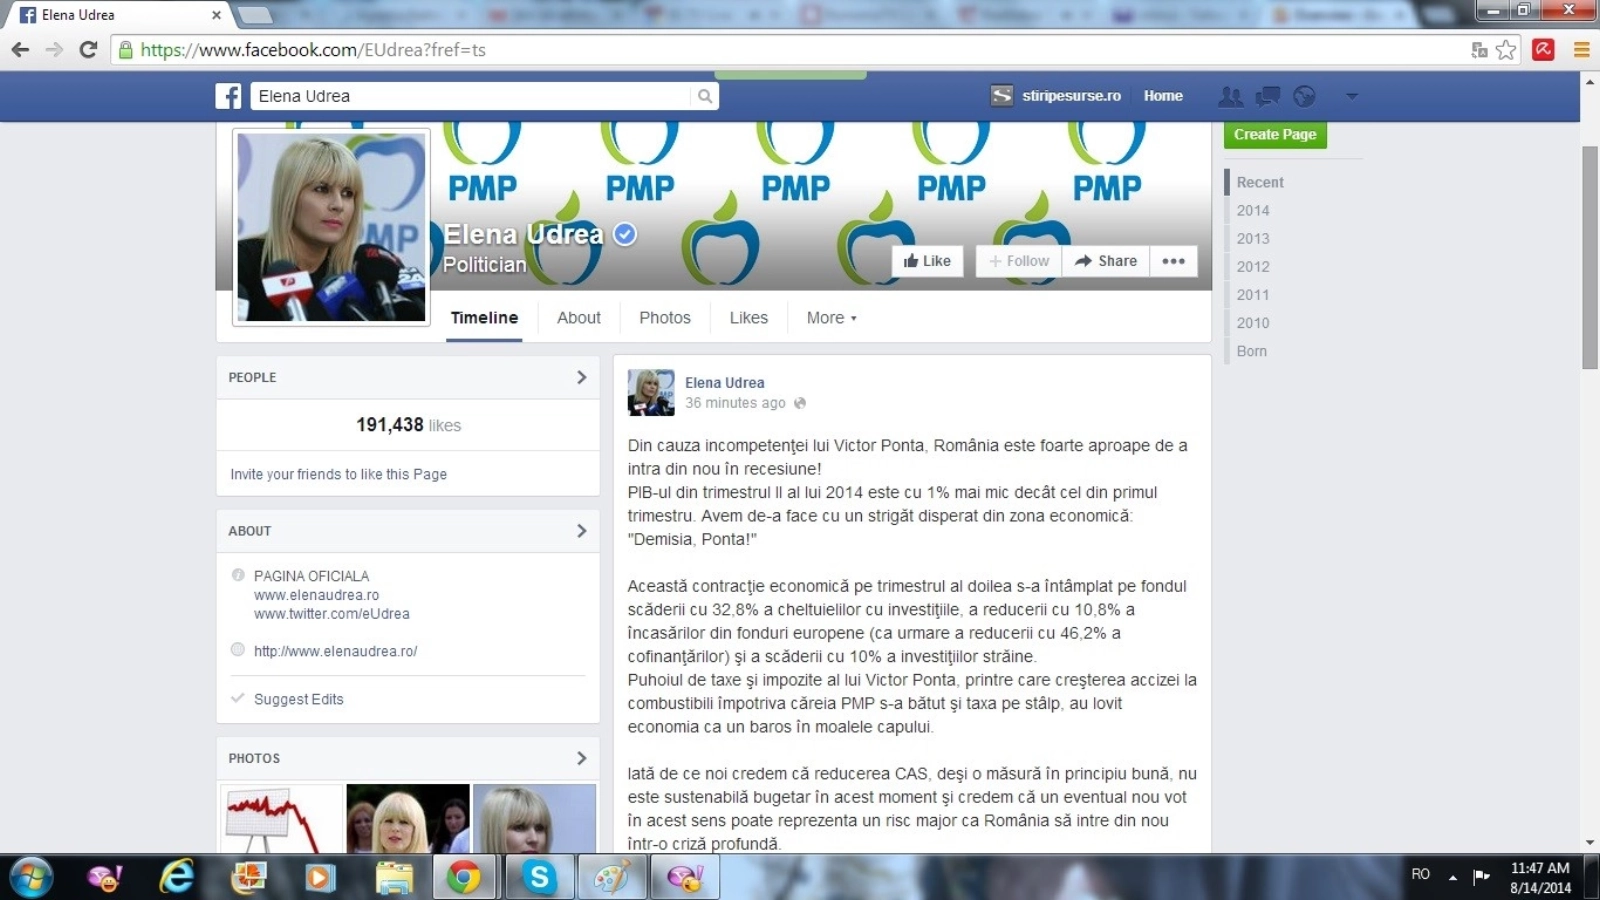
Task: Open the www.twitter.com/eUdrea link
Action: point(331,614)
